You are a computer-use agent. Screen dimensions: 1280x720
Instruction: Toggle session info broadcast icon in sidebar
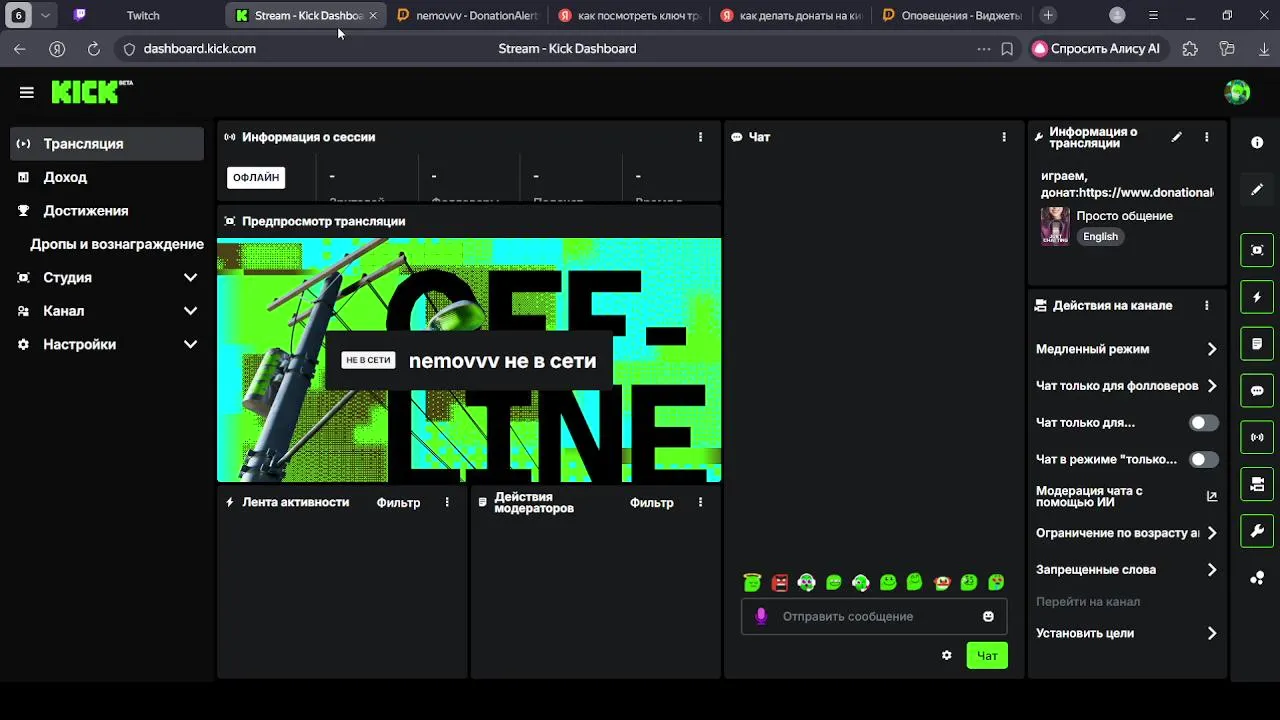point(1257,437)
